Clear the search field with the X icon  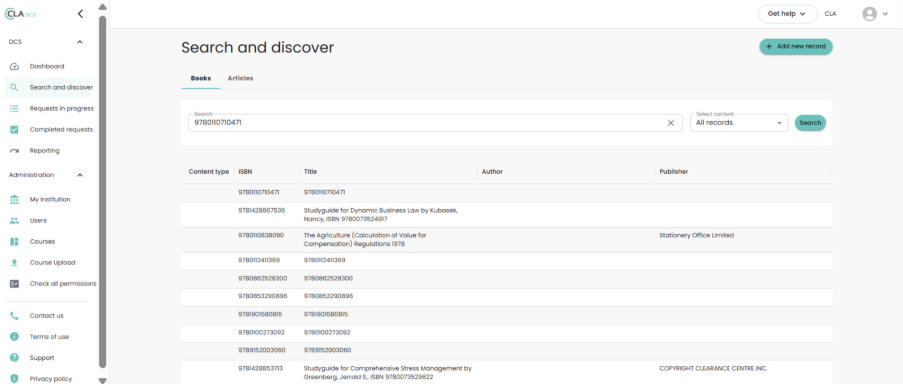pos(671,123)
